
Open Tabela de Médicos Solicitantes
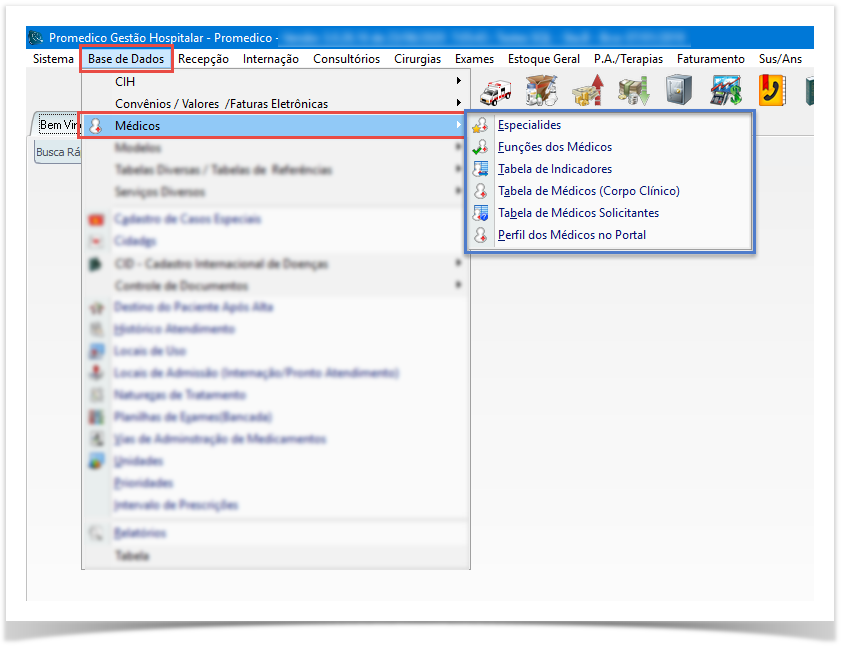click(578, 213)
